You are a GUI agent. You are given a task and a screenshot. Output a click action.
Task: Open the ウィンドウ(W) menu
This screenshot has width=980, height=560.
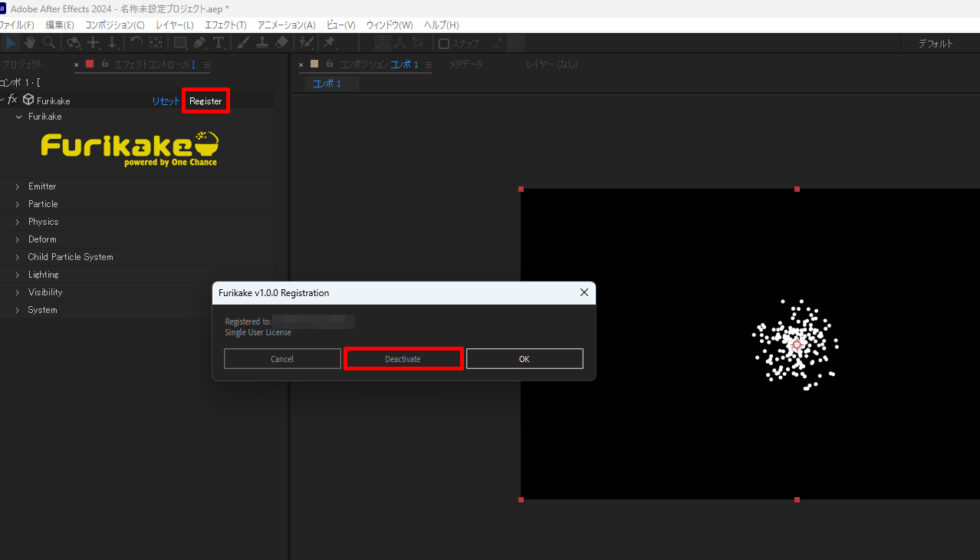coord(389,25)
